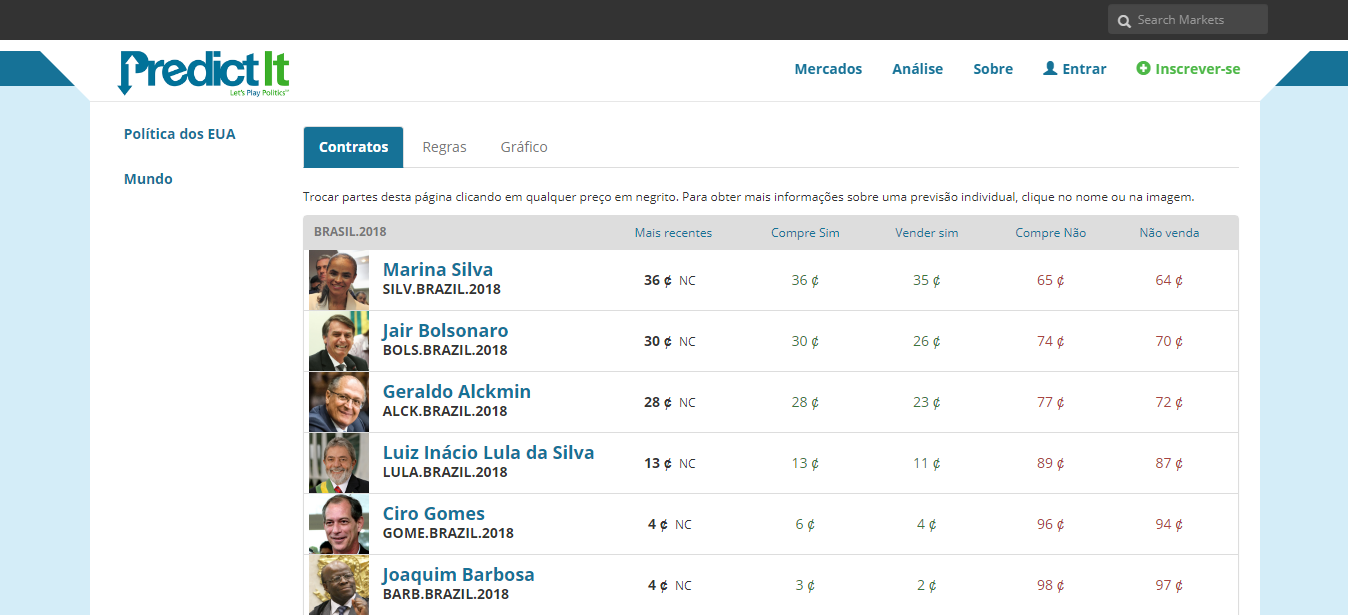Open the Análise menu item
The image size is (1348, 615).
917,69
